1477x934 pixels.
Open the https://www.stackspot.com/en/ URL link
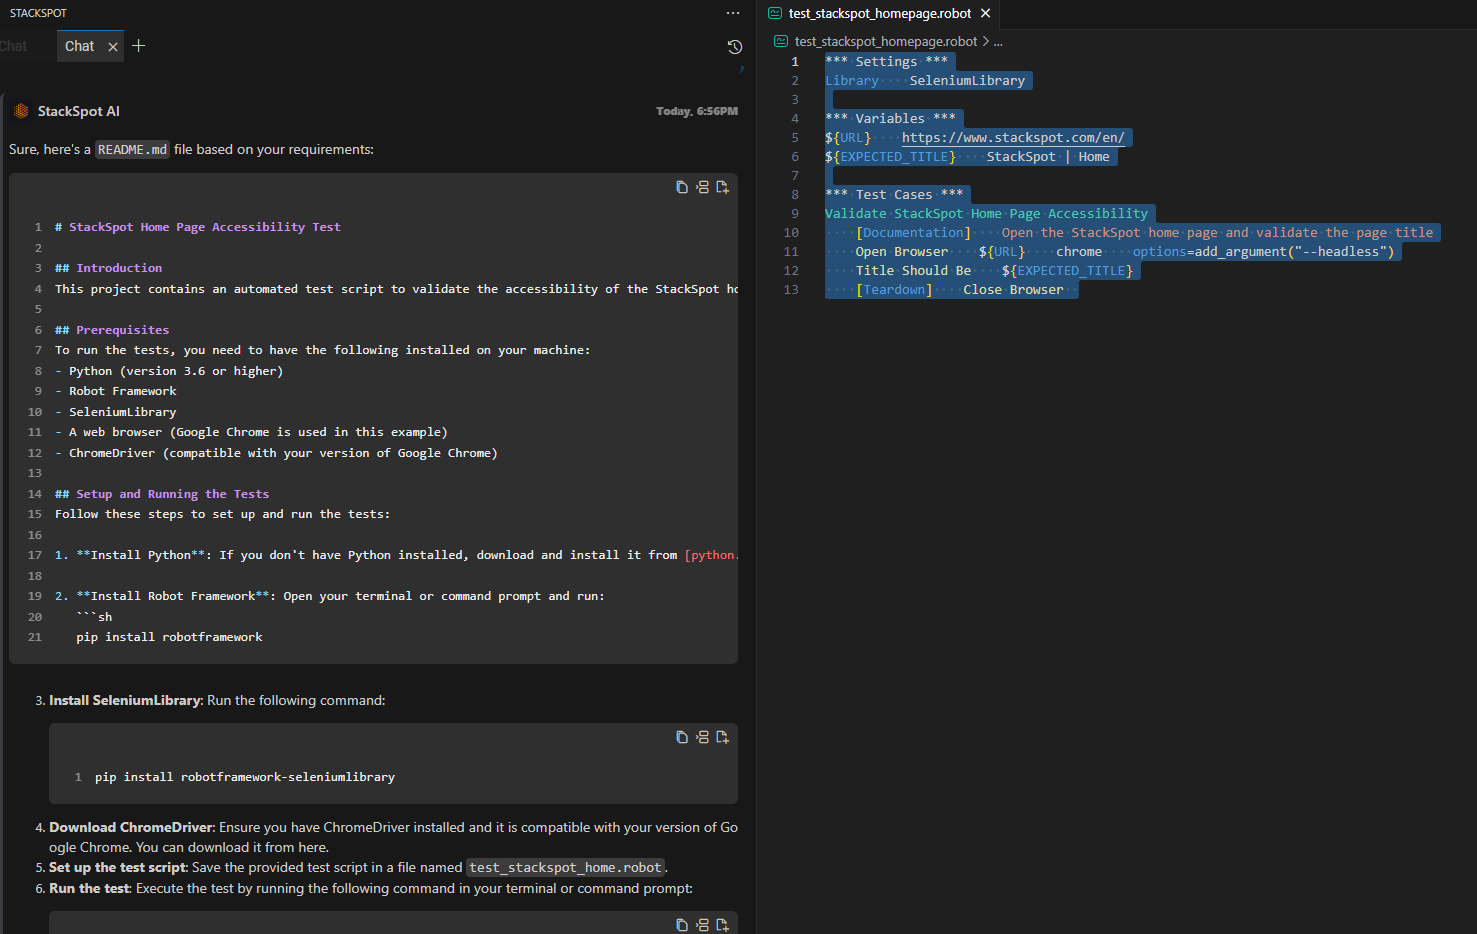1013,138
